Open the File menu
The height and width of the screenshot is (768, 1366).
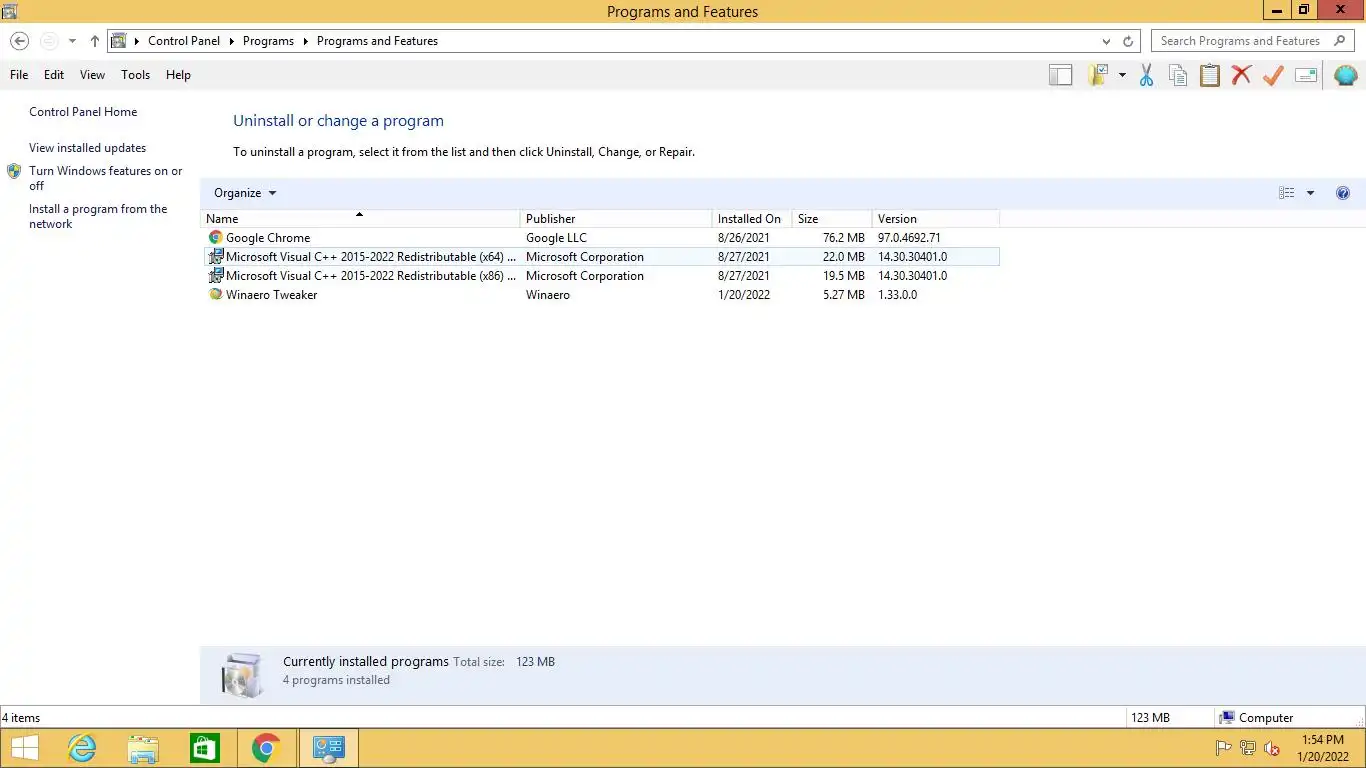tap(19, 75)
